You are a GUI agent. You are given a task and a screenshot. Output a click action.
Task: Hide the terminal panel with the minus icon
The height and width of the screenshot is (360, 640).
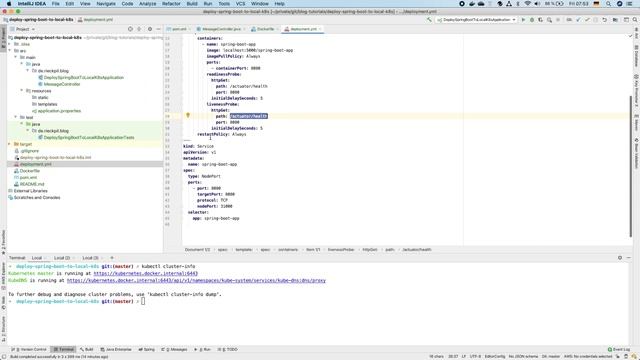point(629,258)
